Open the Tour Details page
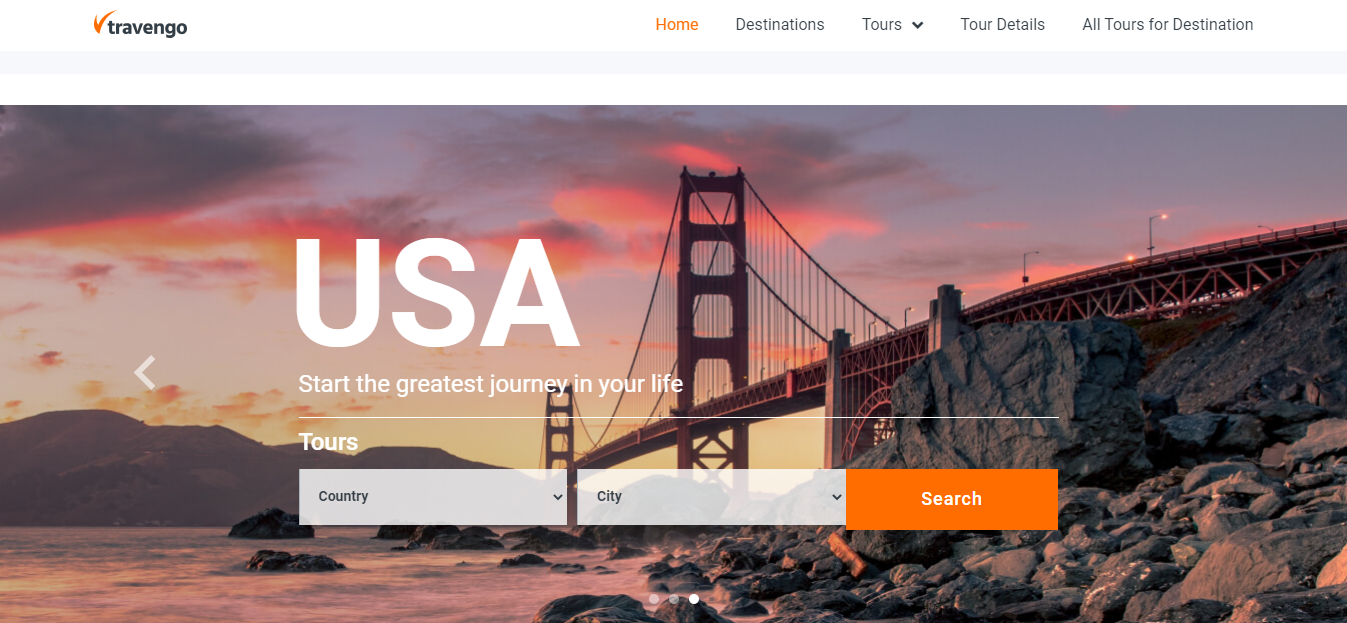 1002,25
